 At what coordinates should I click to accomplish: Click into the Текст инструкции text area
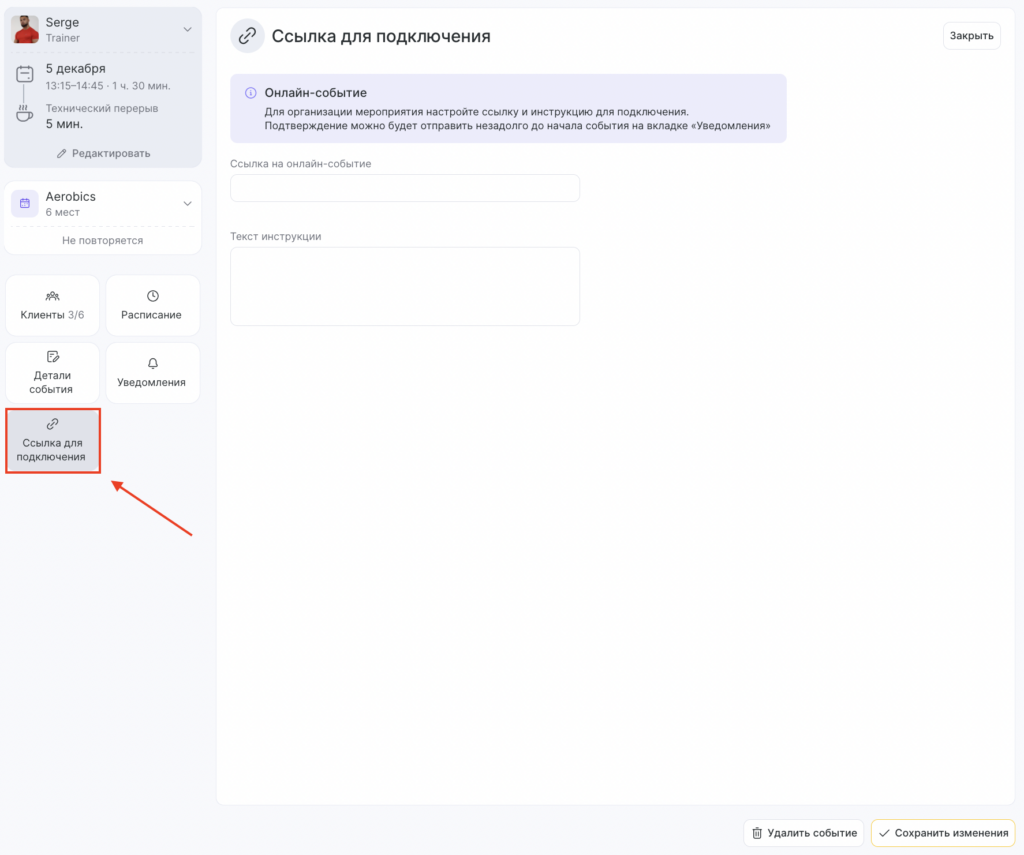click(405, 286)
